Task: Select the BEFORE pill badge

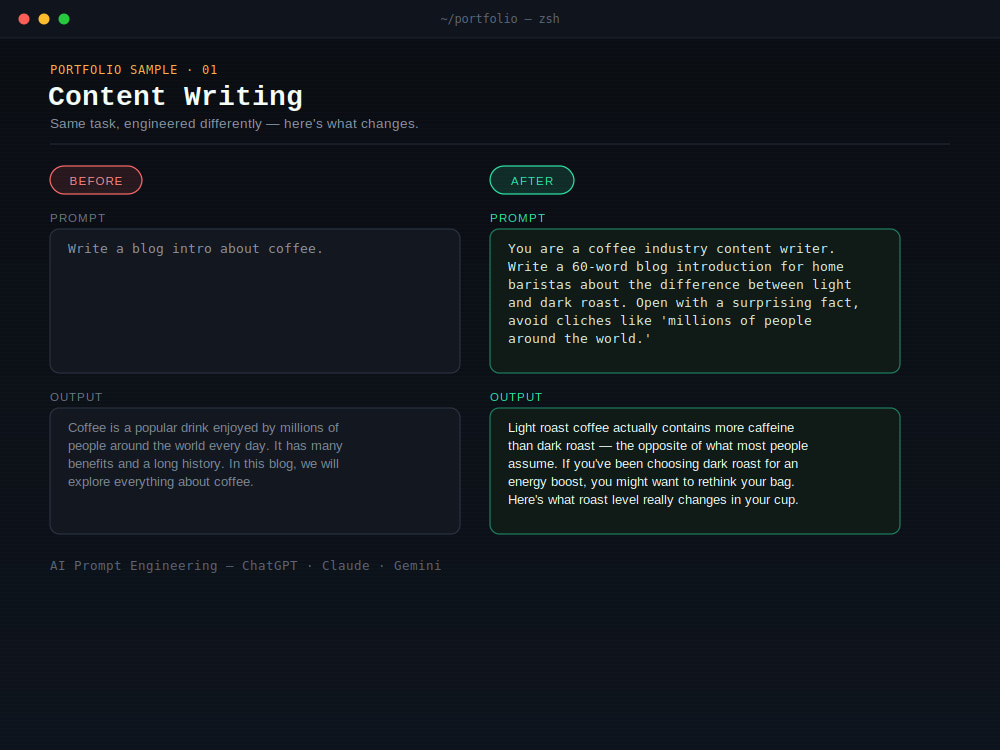Action: pyautogui.click(x=96, y=180)
